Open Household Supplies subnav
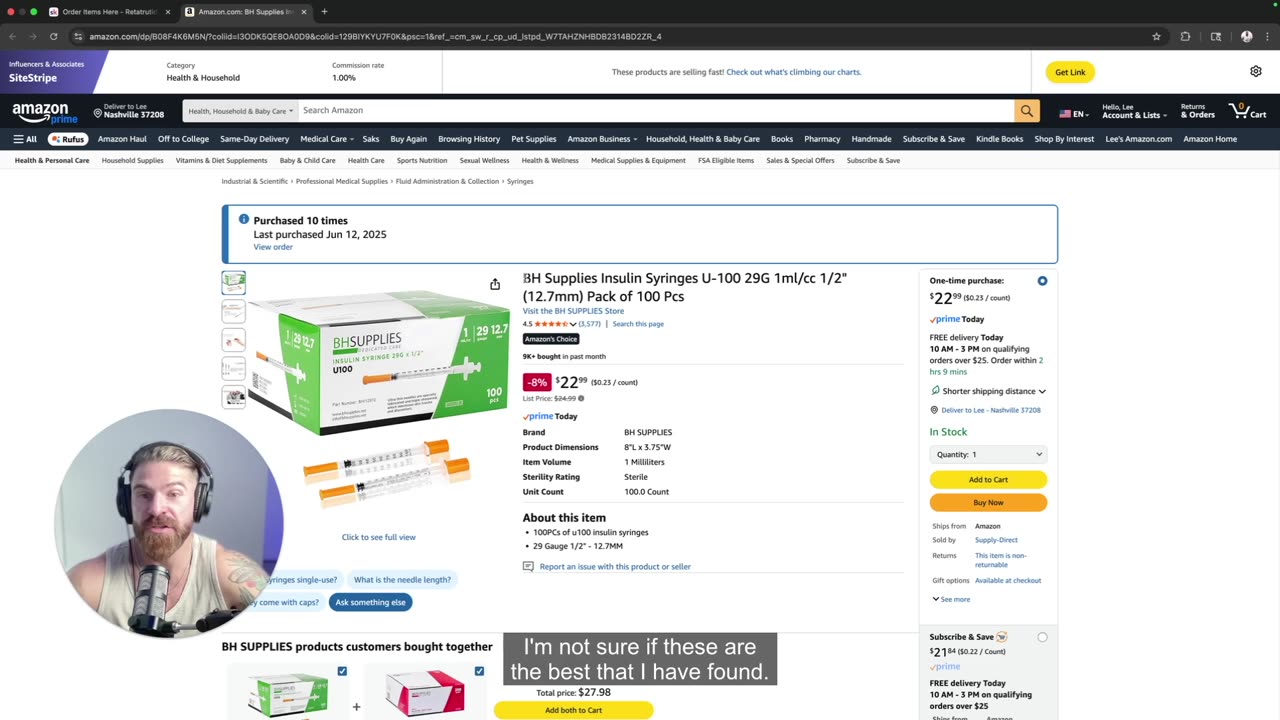Viewport: 1280px width, 720px height. [132, 160]
